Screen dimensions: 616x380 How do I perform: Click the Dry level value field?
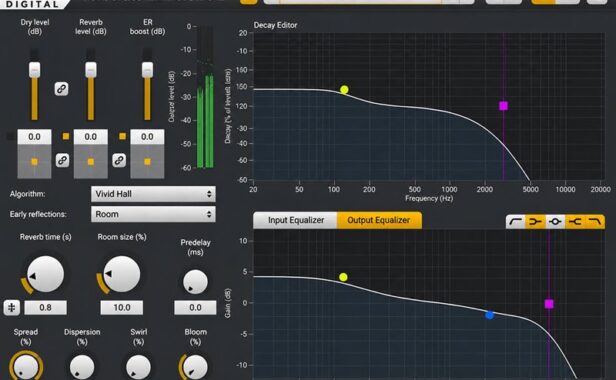click(34, 136)
